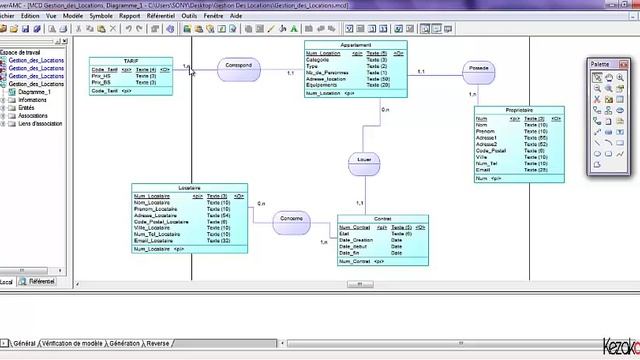This screenshot has width=640, height=360.
Task: Select the inheritance tool in Palette
Action: point(609,110)
